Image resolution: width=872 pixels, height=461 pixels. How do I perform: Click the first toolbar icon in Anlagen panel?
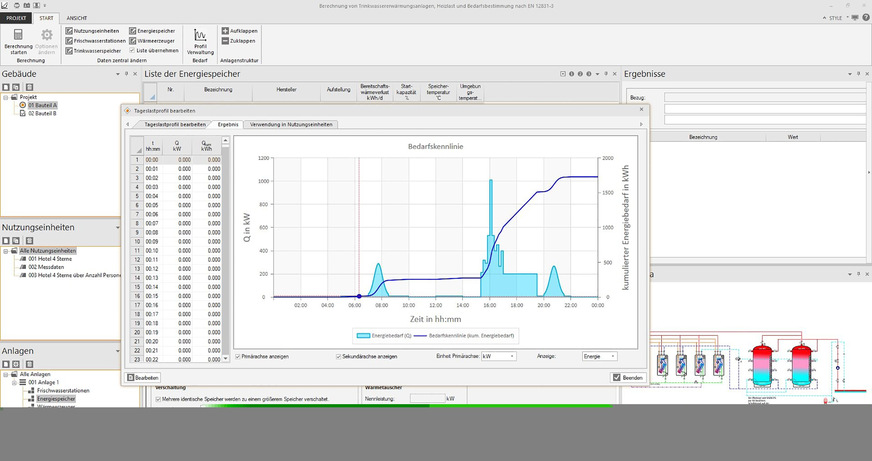coord(6,364)
